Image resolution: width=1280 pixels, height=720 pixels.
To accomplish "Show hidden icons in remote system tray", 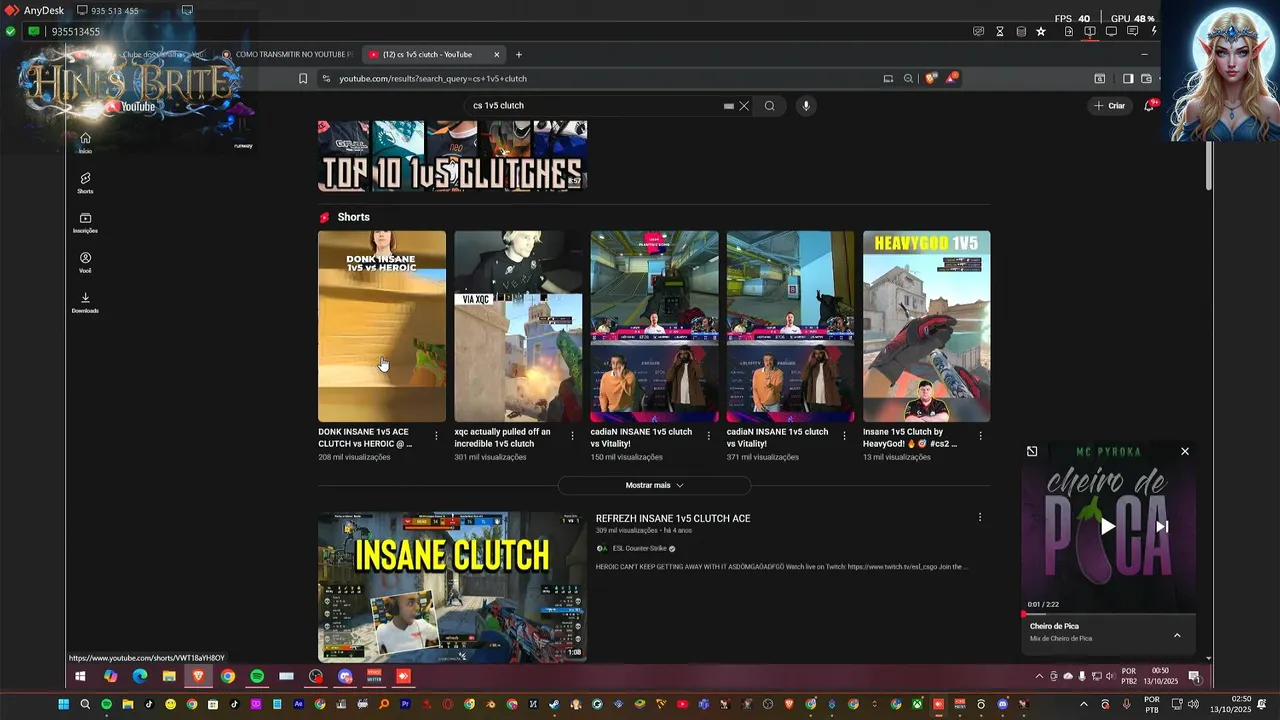I will [1039, 677].
